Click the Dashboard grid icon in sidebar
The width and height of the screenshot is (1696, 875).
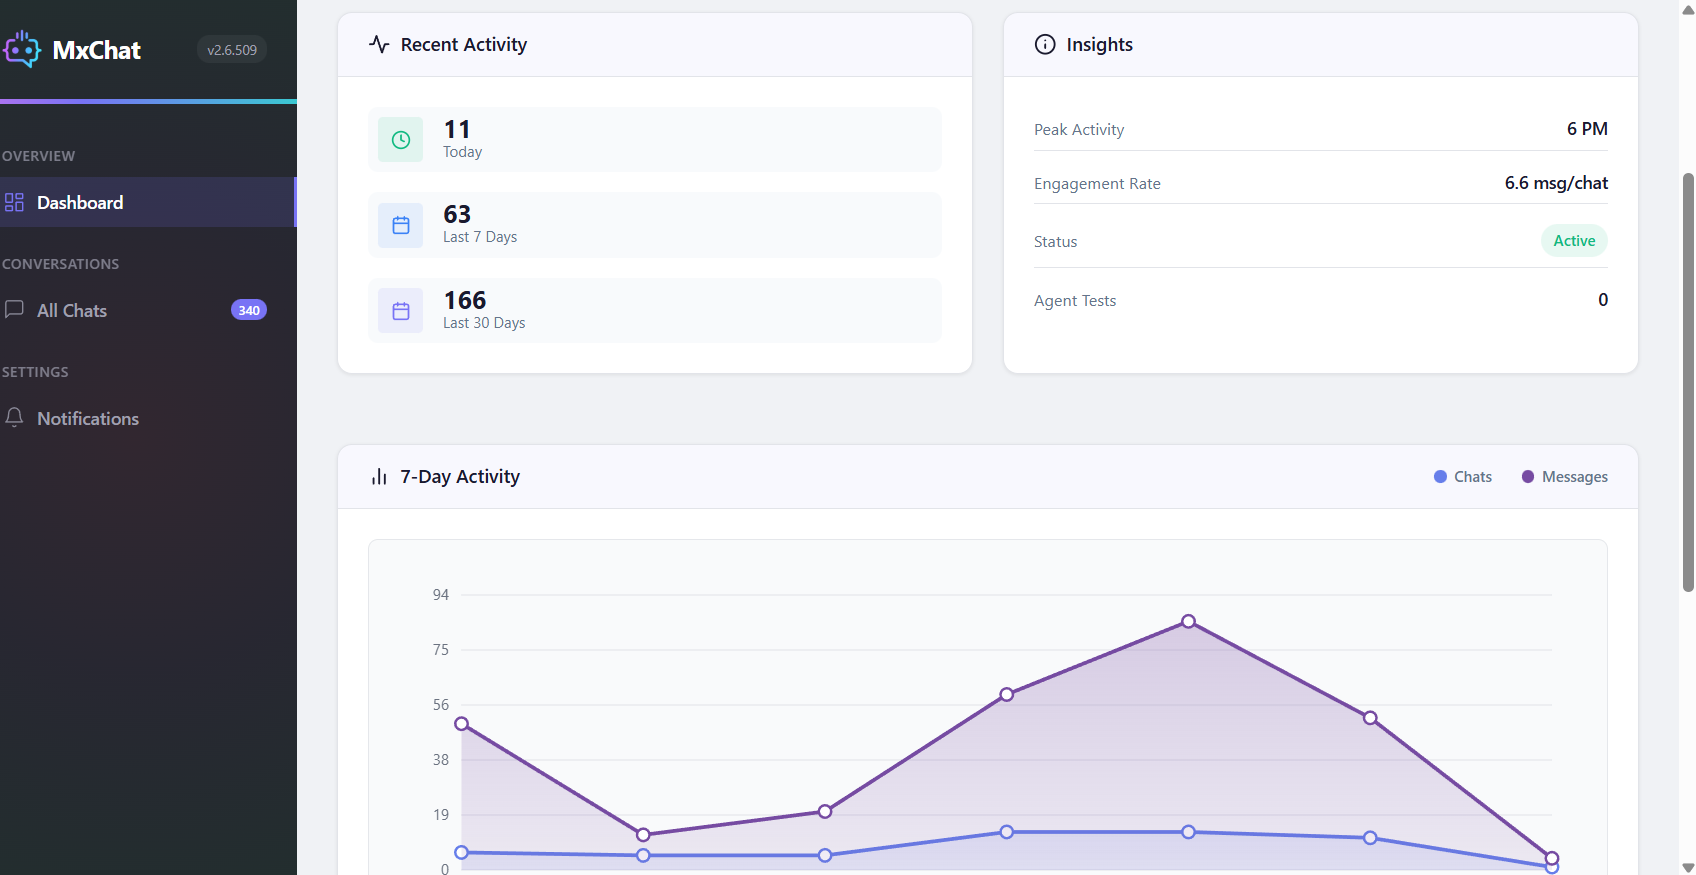pyautogui.click(x=14, y=202)
